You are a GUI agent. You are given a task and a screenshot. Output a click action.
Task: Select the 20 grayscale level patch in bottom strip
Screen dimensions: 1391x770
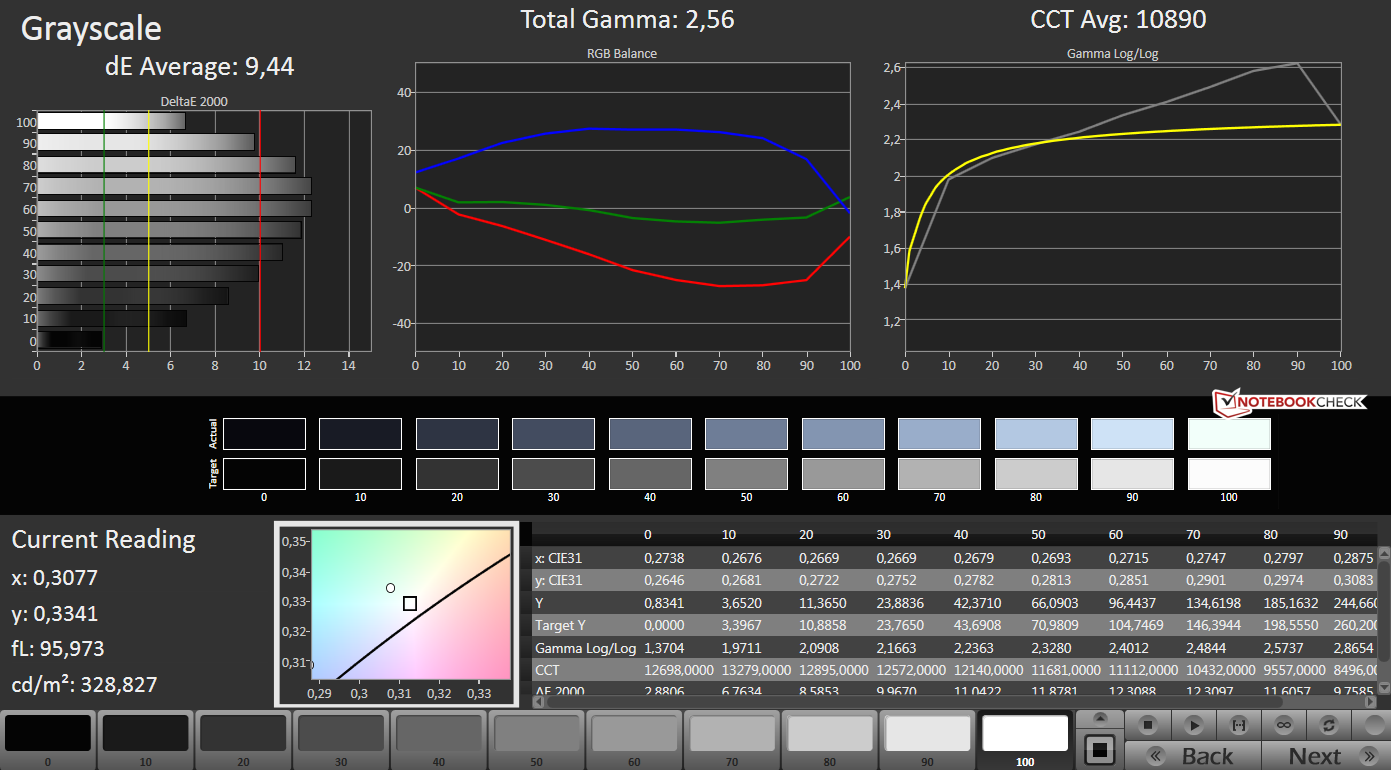pos(244,739)
